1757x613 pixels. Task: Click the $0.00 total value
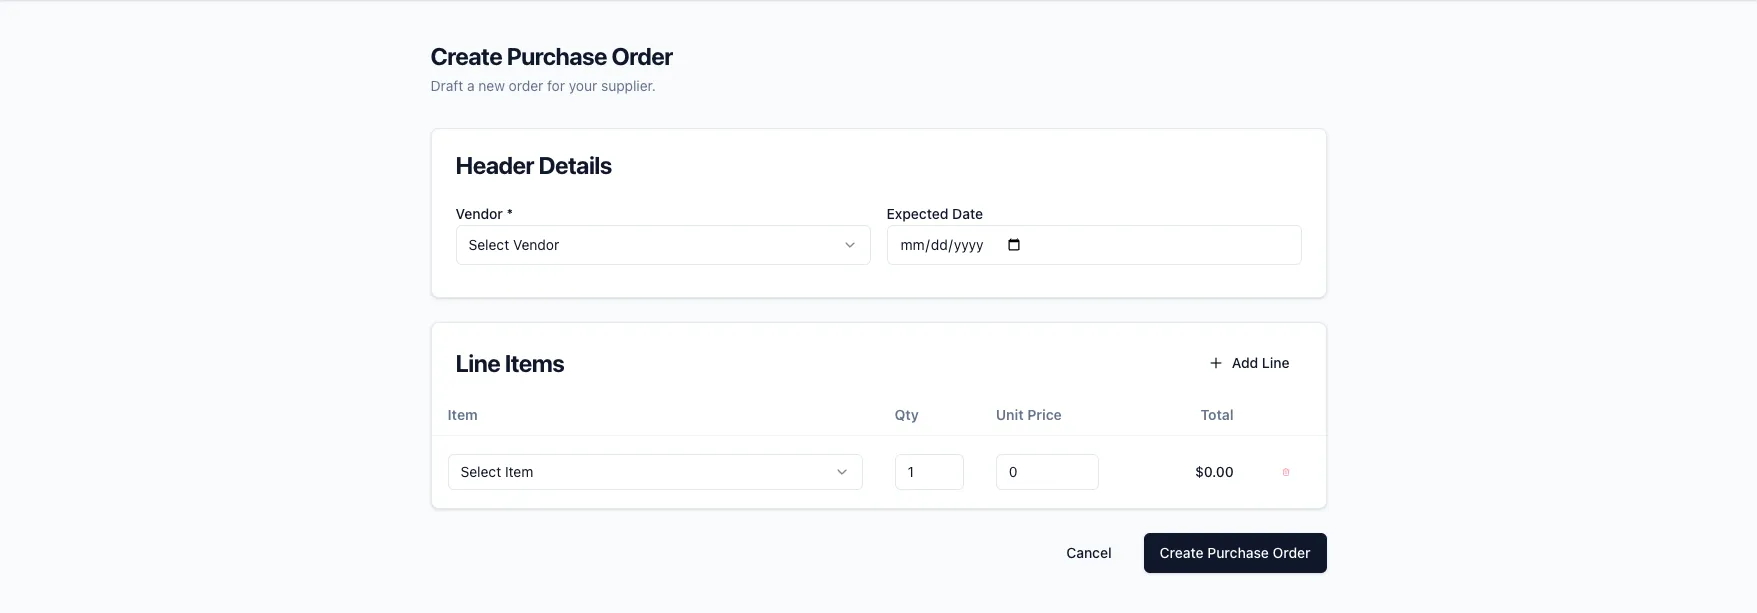1214,471
